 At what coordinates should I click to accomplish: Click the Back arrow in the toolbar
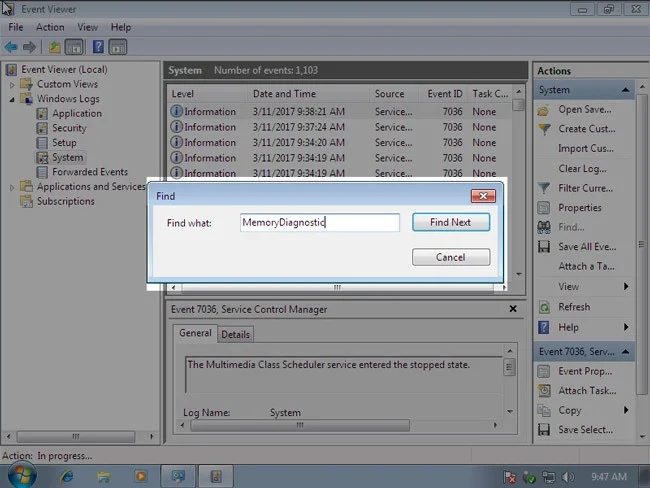(x=11, y=47)
